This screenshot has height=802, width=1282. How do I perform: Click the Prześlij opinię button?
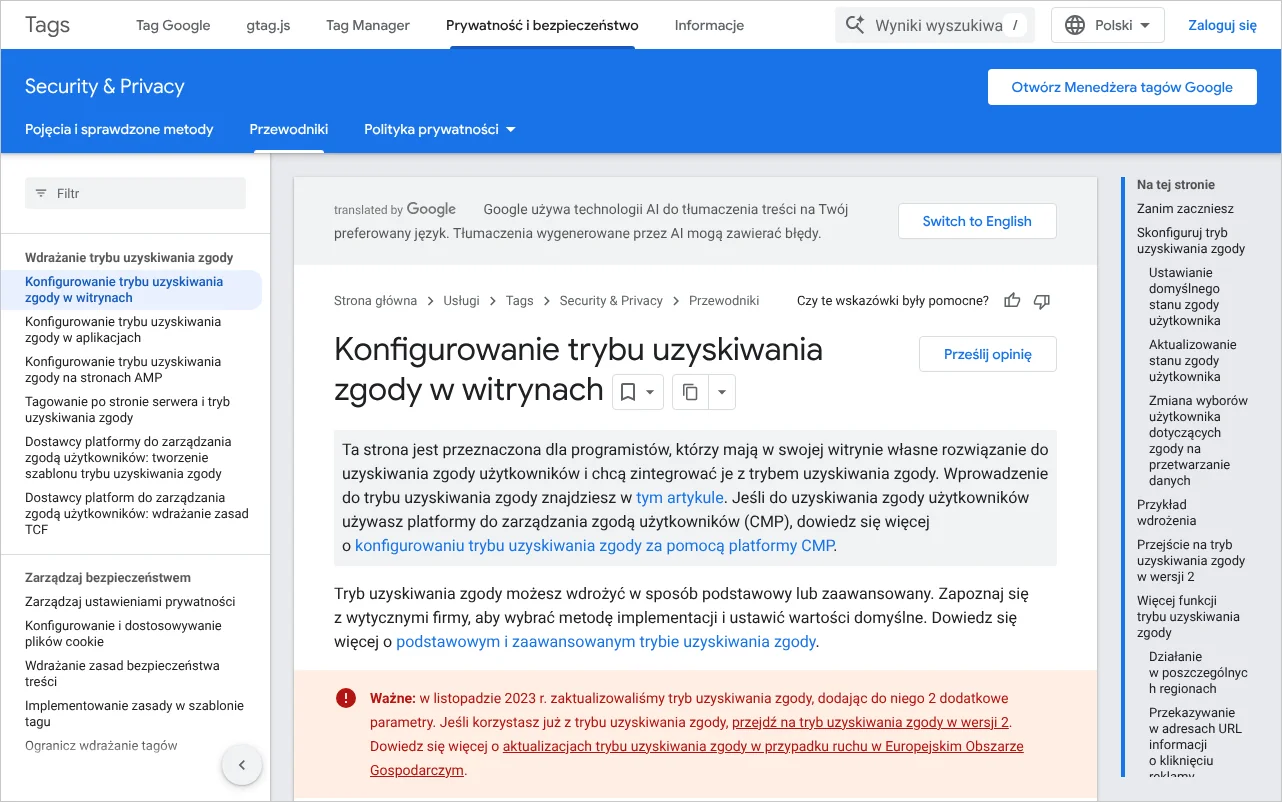(x=987, y=354)
